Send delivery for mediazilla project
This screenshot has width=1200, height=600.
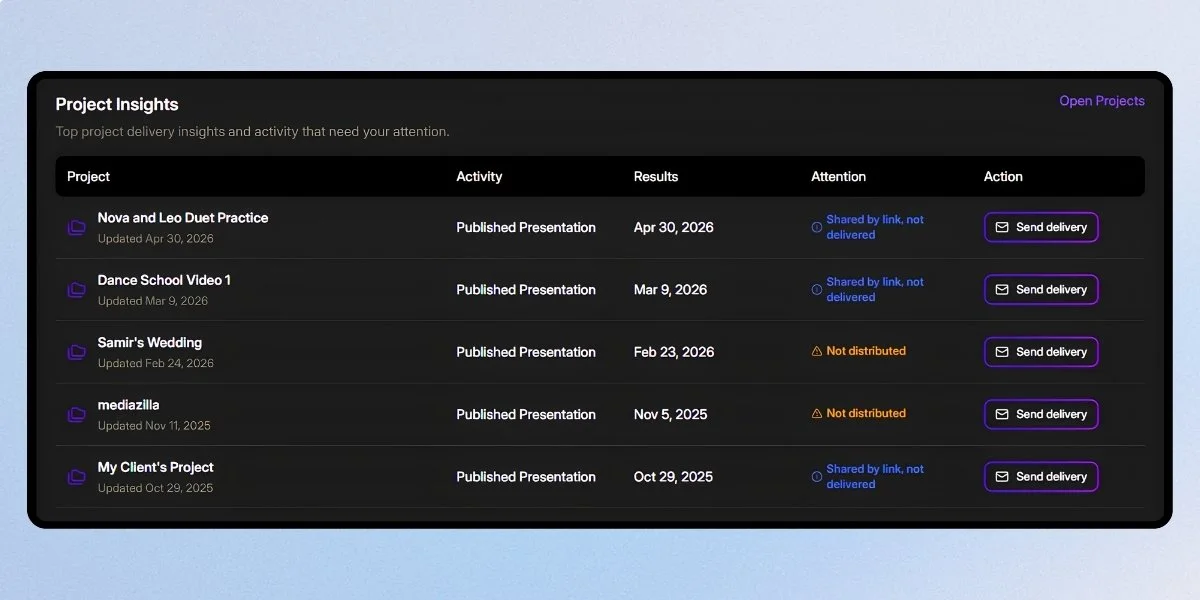(x=1041, y=414)
